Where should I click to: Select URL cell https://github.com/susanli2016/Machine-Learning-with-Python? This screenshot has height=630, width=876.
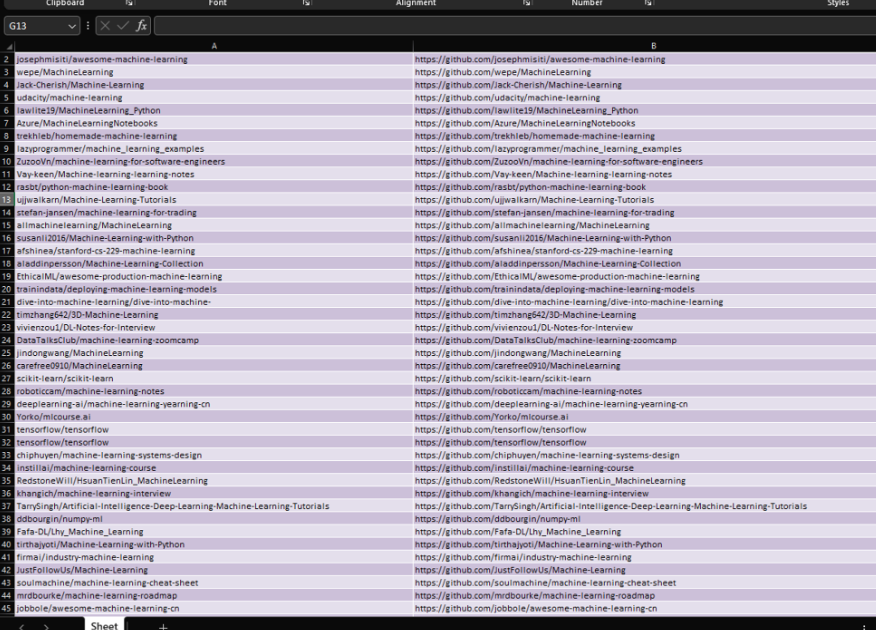tap(645, 238)
